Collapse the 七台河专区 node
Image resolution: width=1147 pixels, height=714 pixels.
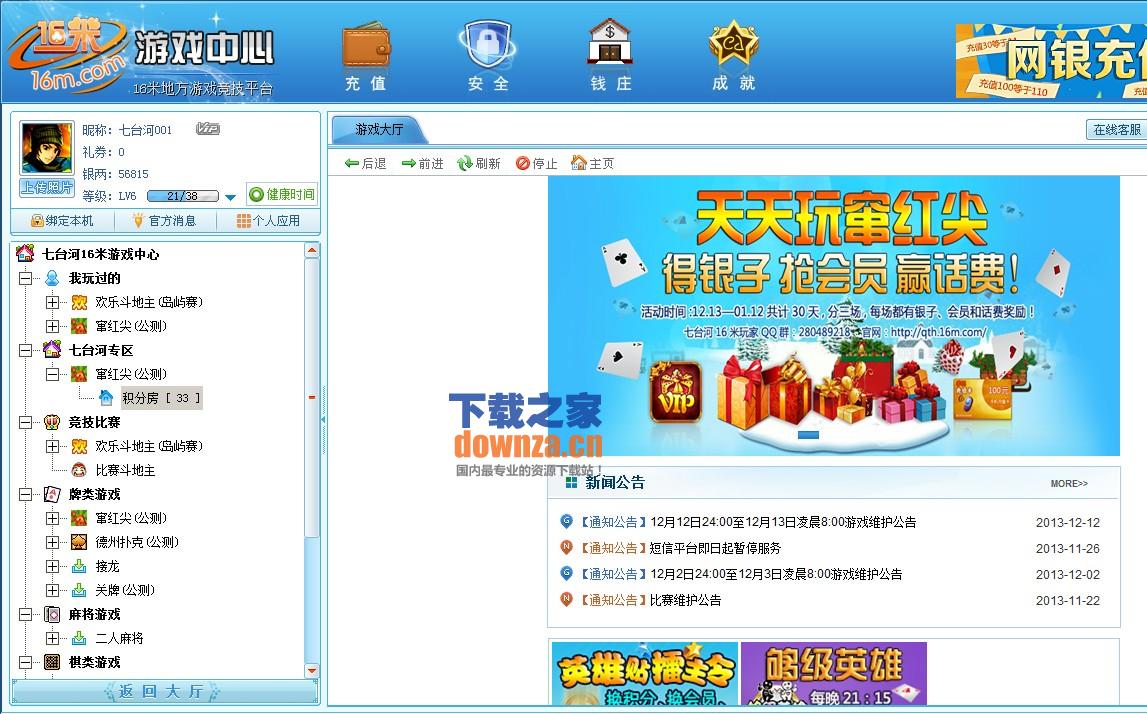(x=25, y=350)
